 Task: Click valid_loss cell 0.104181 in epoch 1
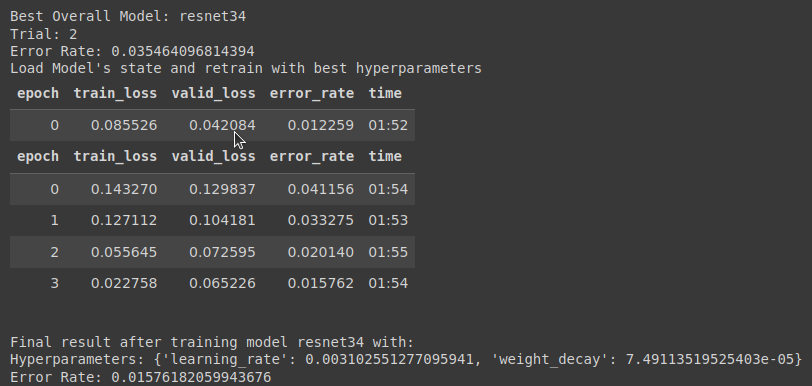(222, 220)
